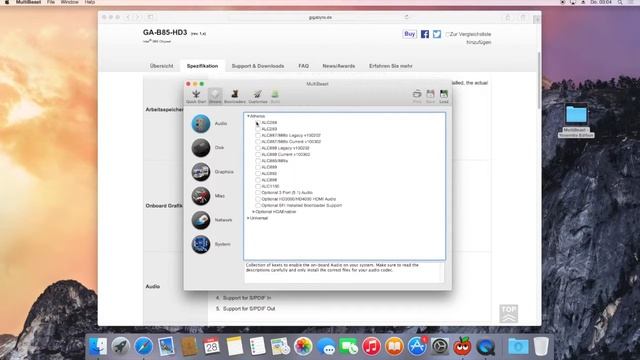Enable Optional EFI Installed Bootloader Support

[258, 205]
